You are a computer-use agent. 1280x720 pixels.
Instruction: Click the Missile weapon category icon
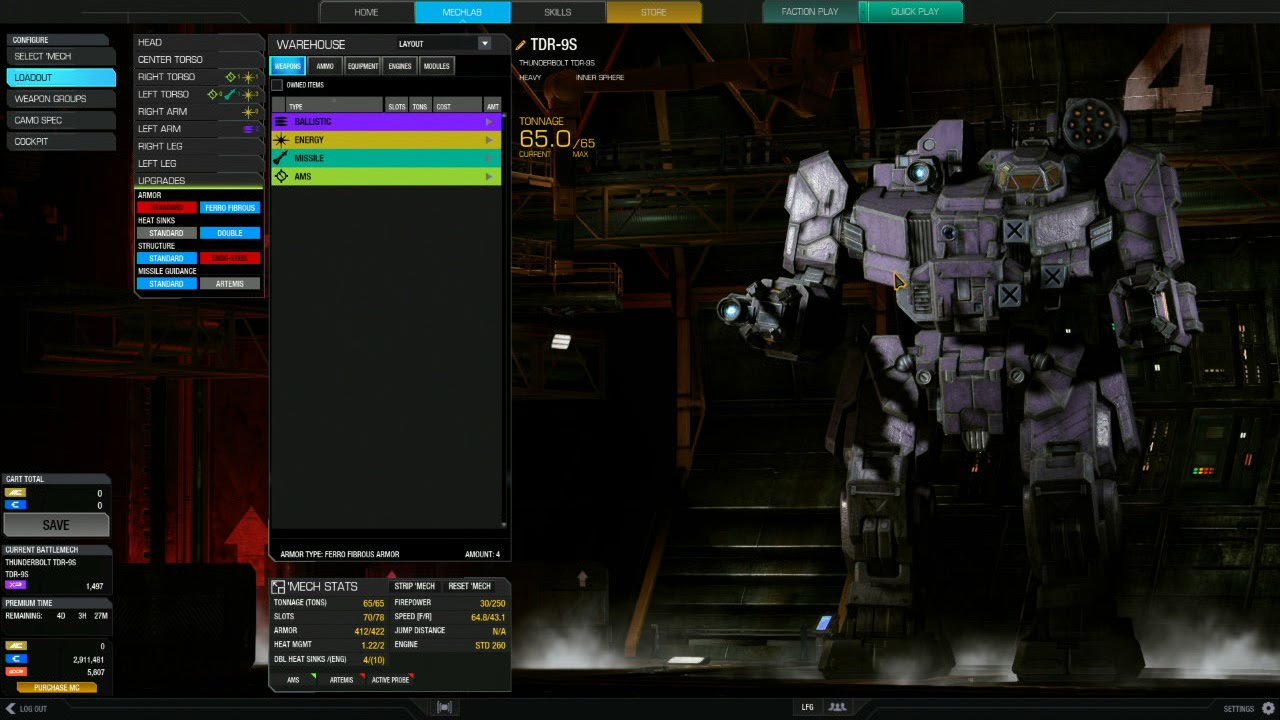click(x=281, y=158)
